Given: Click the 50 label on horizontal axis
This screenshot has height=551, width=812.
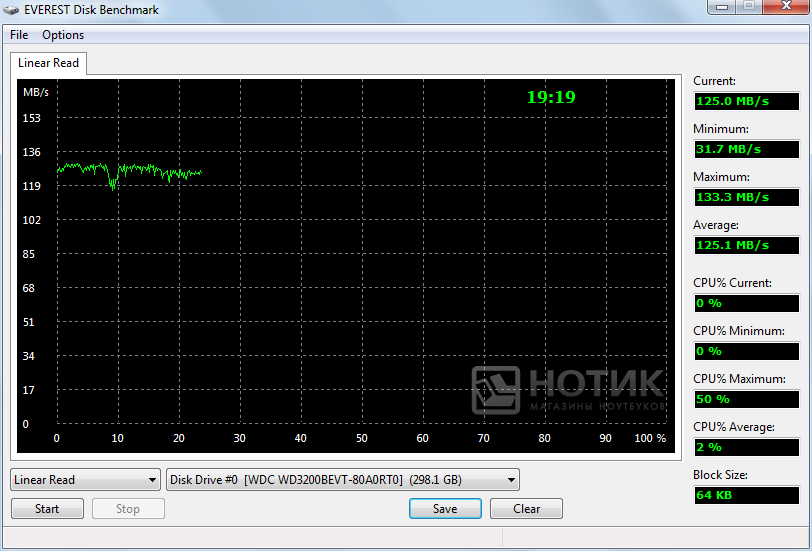Looking at the screenshot, I should (x=361, y=438).
